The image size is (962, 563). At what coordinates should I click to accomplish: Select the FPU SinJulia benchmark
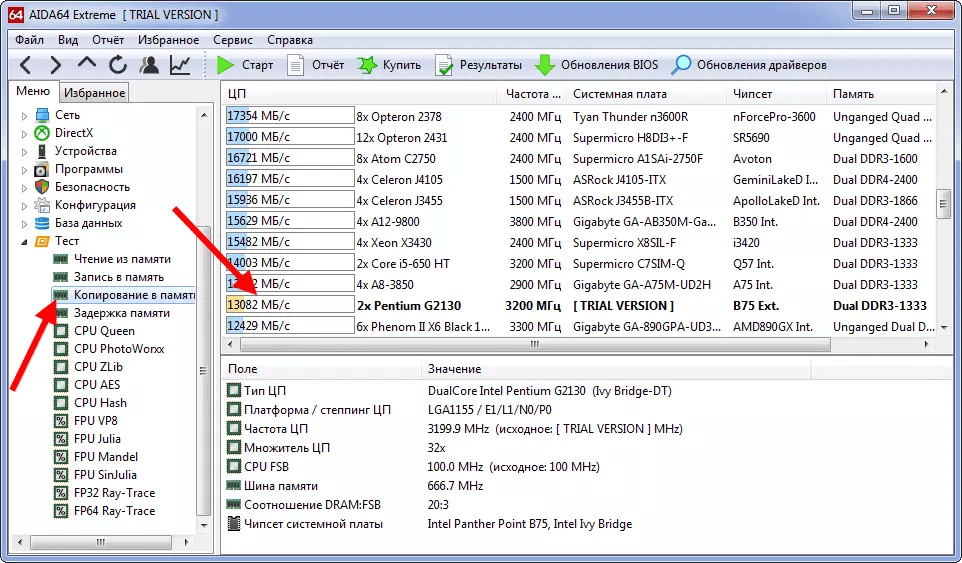[x=105, y=475]
